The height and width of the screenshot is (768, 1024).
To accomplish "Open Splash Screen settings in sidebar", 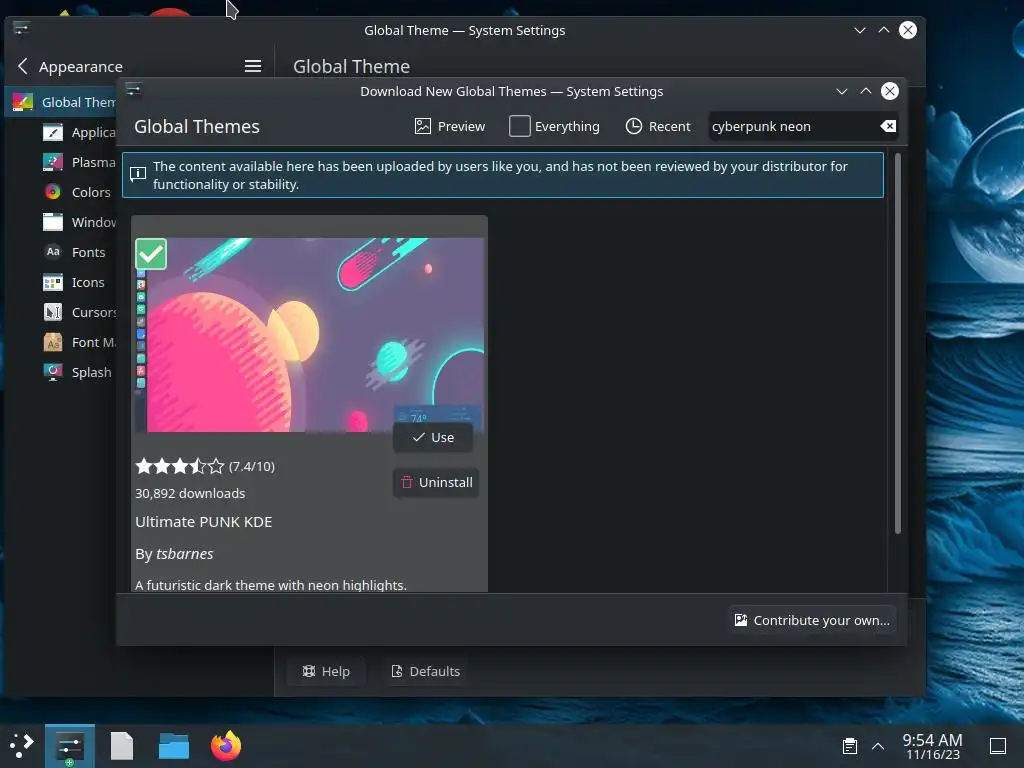I will [x=77, y=372].
